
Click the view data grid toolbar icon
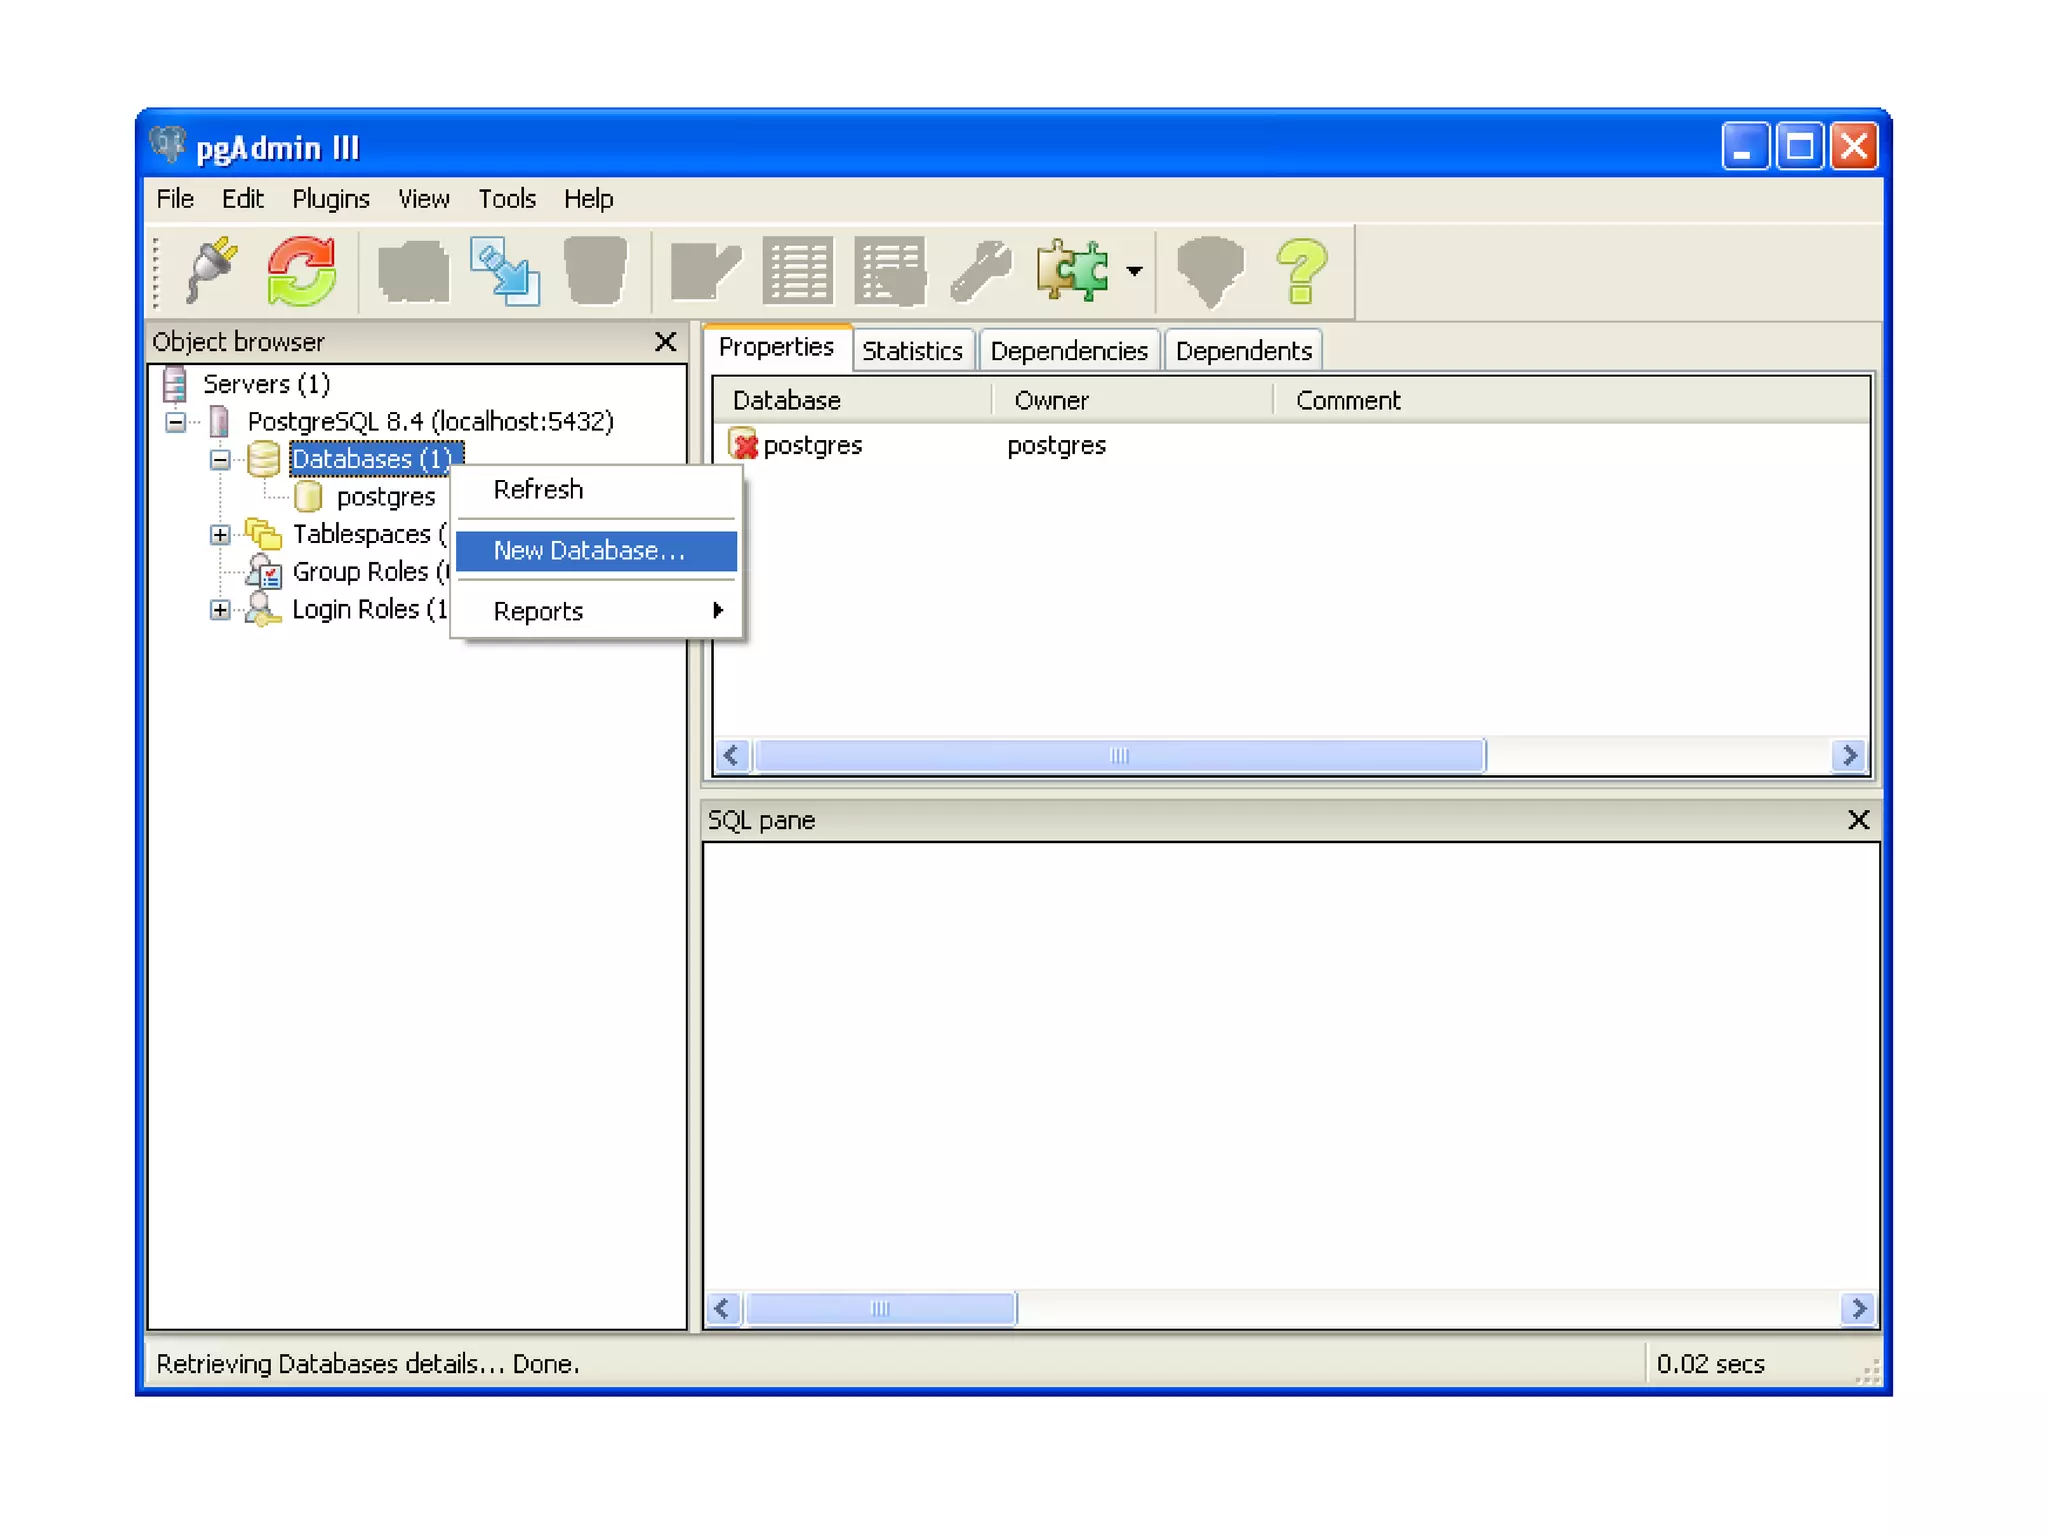(x=797, y=270)
